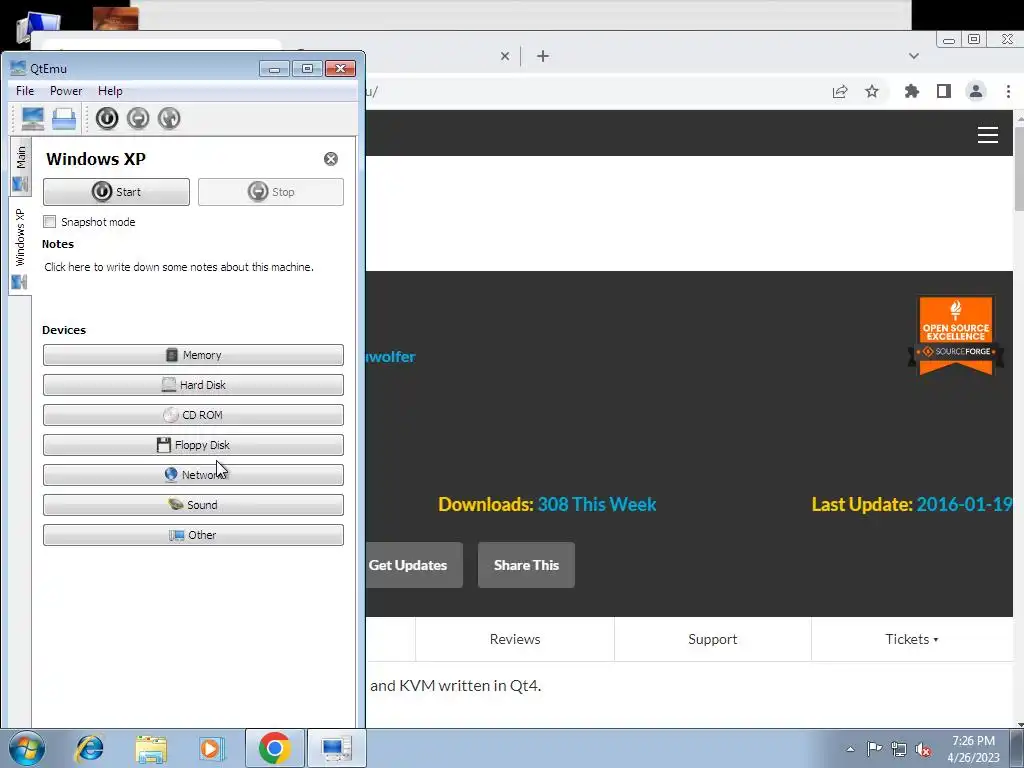This screenshot has width=1024, height=768.
Task: Expand the Other device settings
Action: coord(193,535)
